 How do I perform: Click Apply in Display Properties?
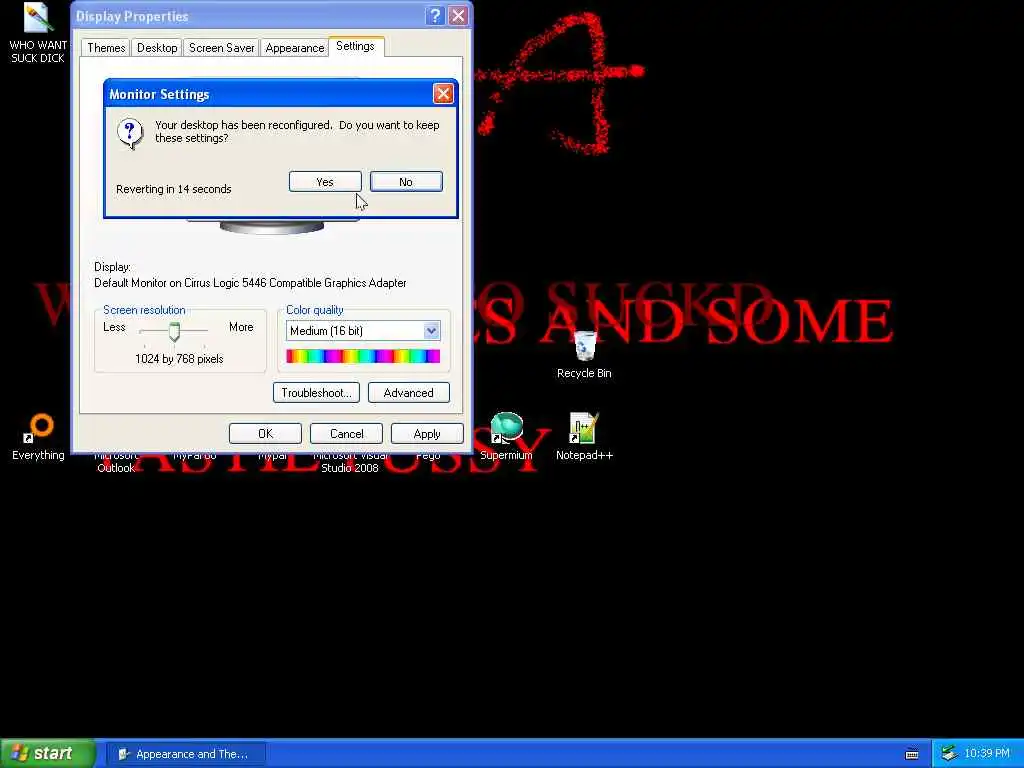[x=427, y=434]
